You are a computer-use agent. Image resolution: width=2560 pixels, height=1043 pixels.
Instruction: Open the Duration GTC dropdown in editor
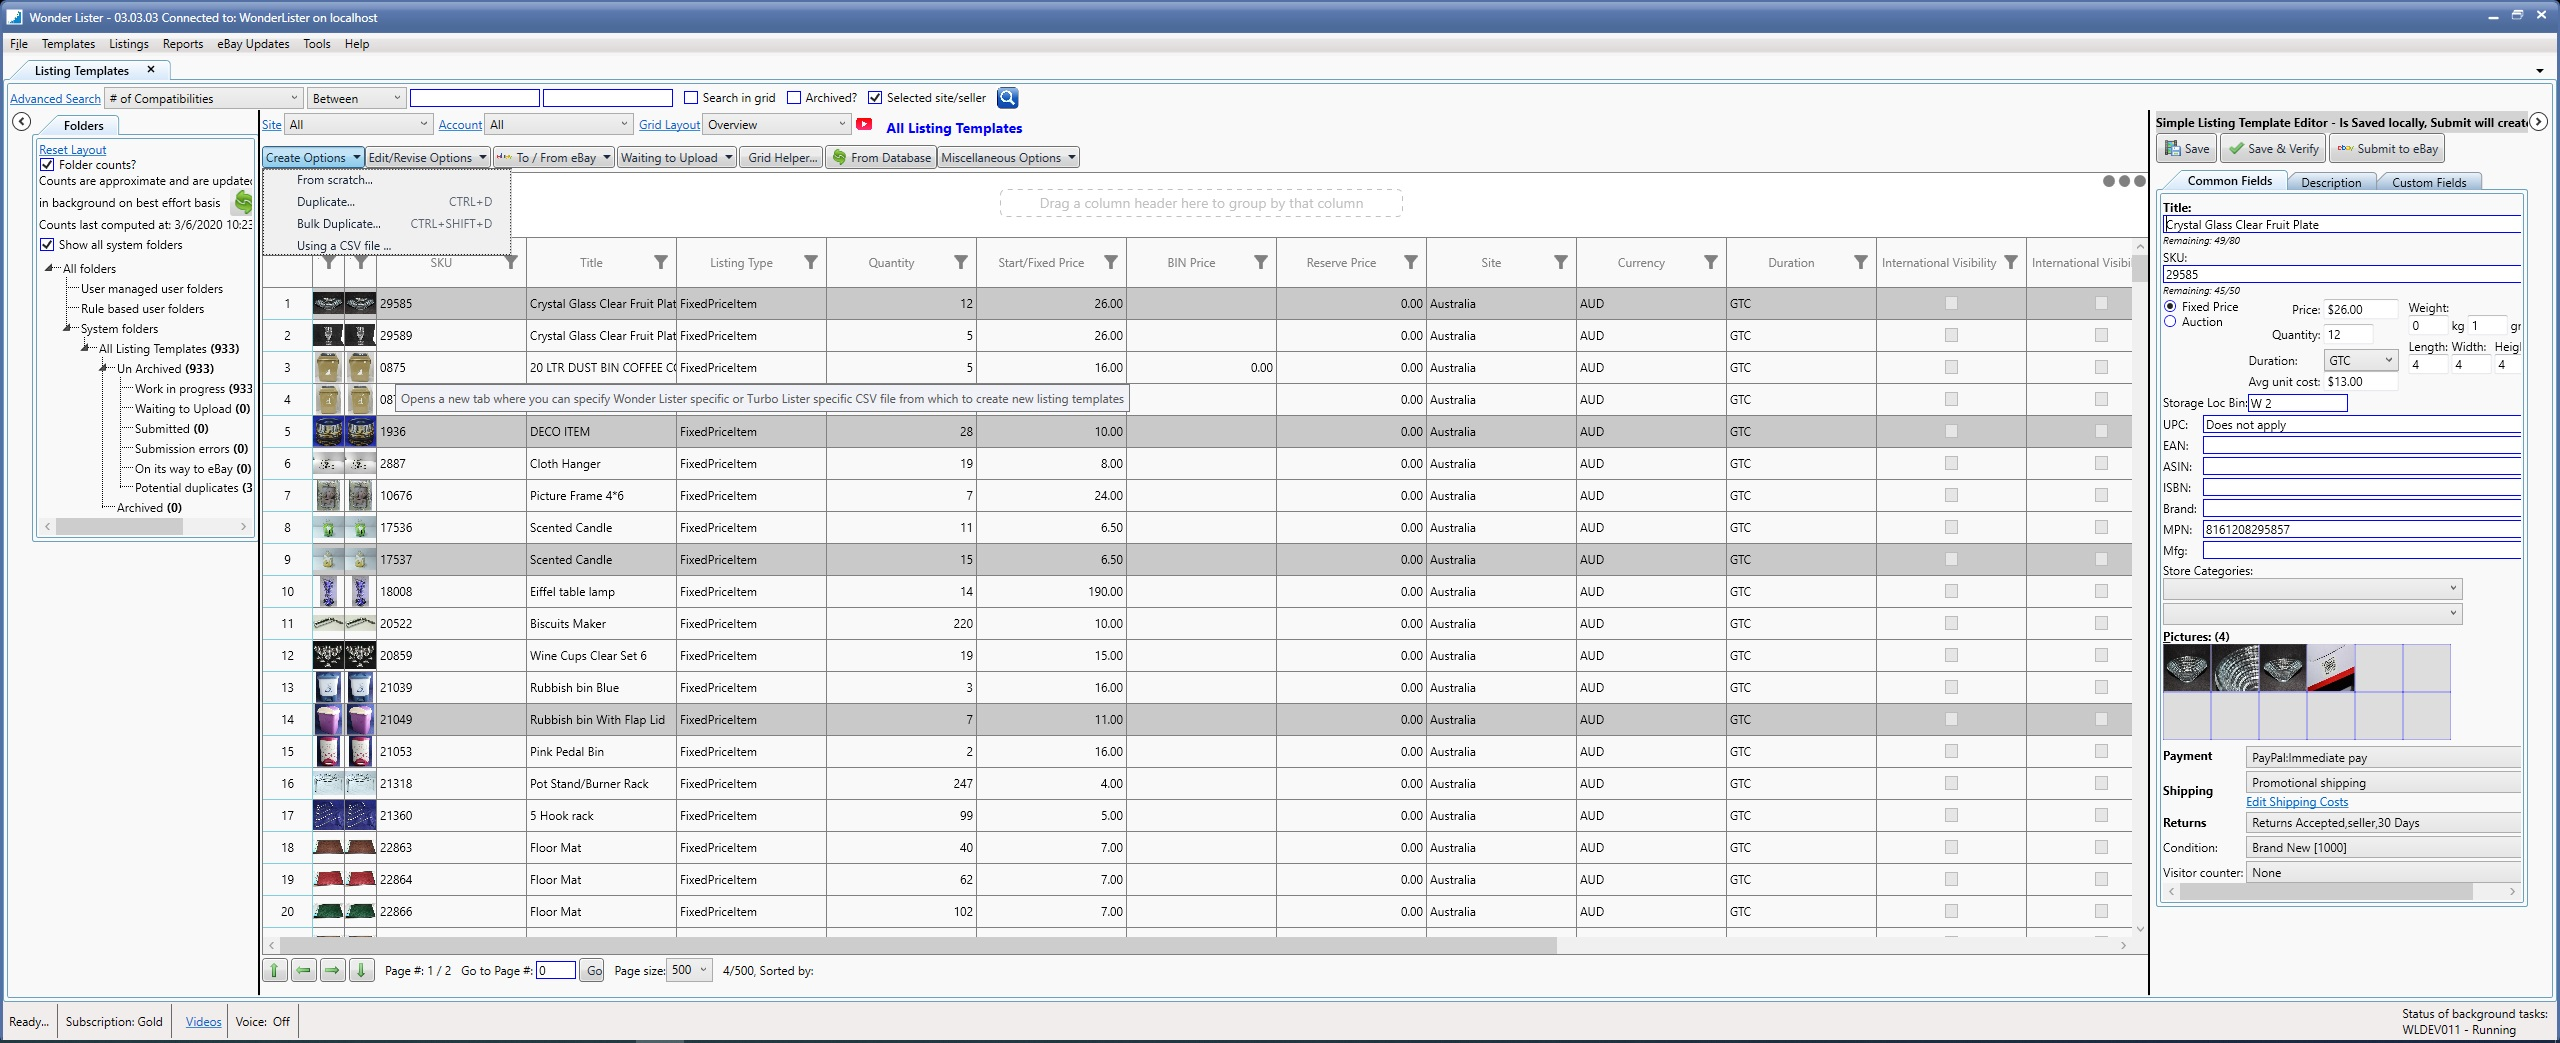point(2361,361)
